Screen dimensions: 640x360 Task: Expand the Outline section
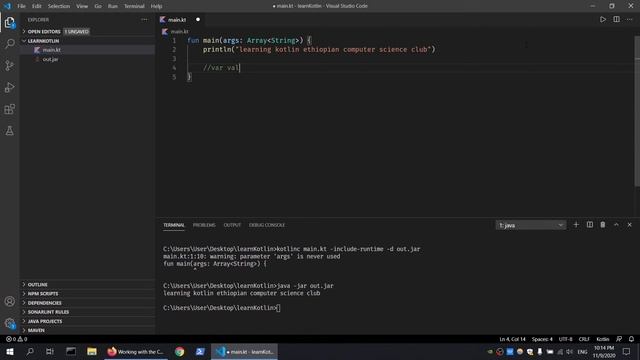tap(88, 284)
